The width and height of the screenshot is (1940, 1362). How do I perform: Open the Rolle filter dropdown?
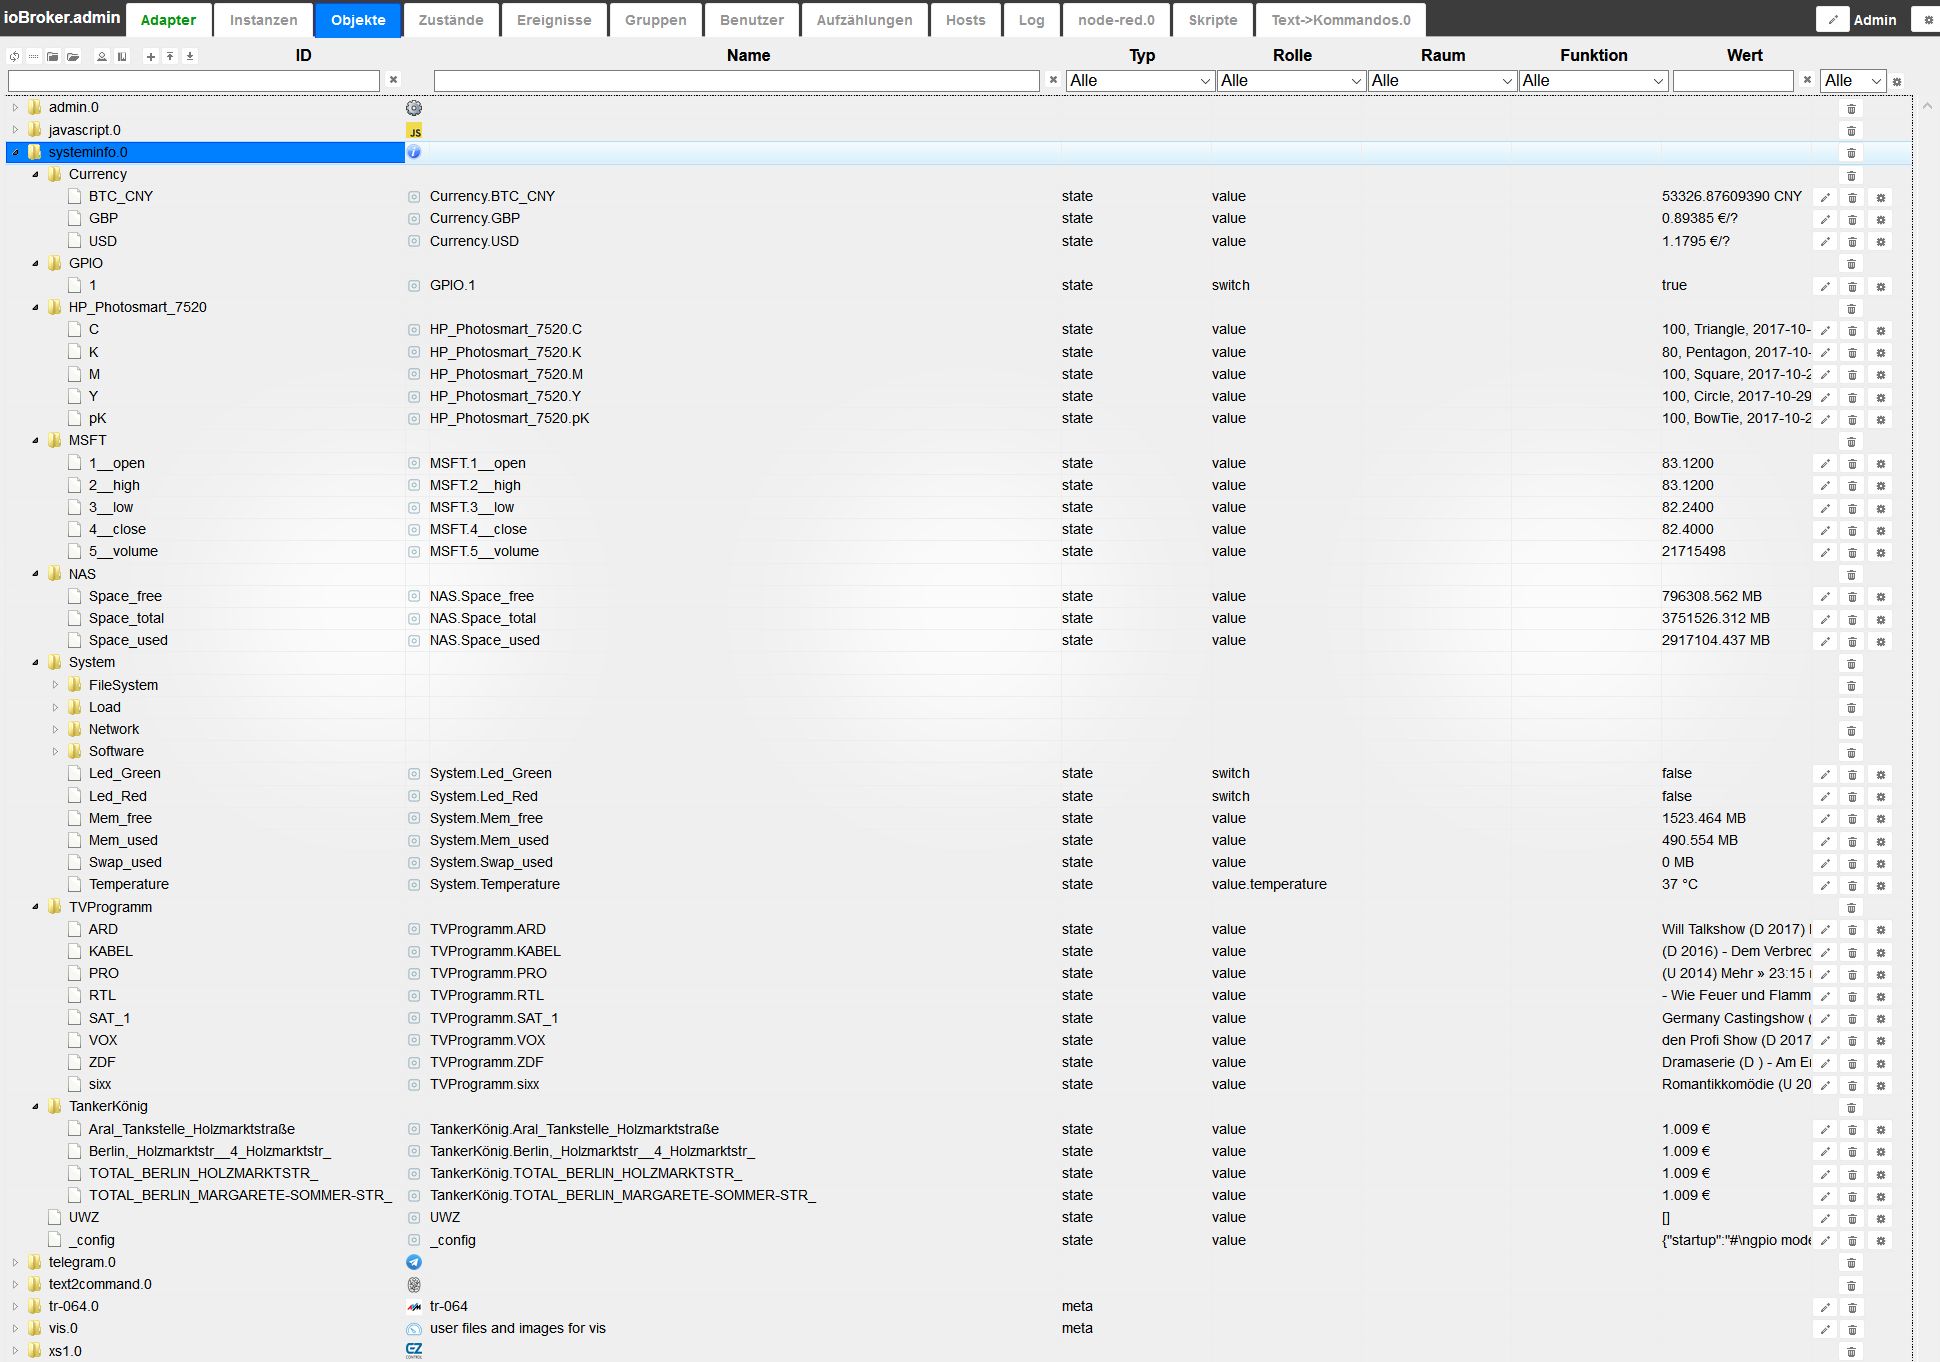click(1291, 80)
